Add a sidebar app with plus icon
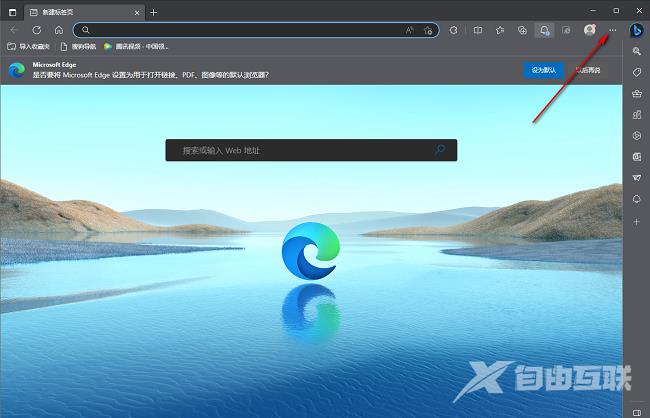This screenshot has height=418, width=650. click(636, 221)
